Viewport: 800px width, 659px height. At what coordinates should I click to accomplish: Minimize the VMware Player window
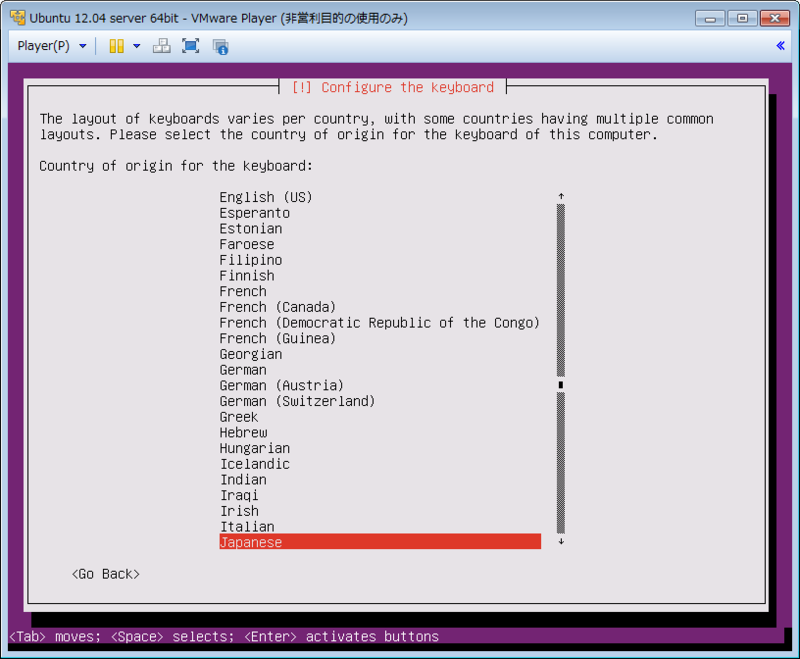pyautogui.click(x=710, y=18)
